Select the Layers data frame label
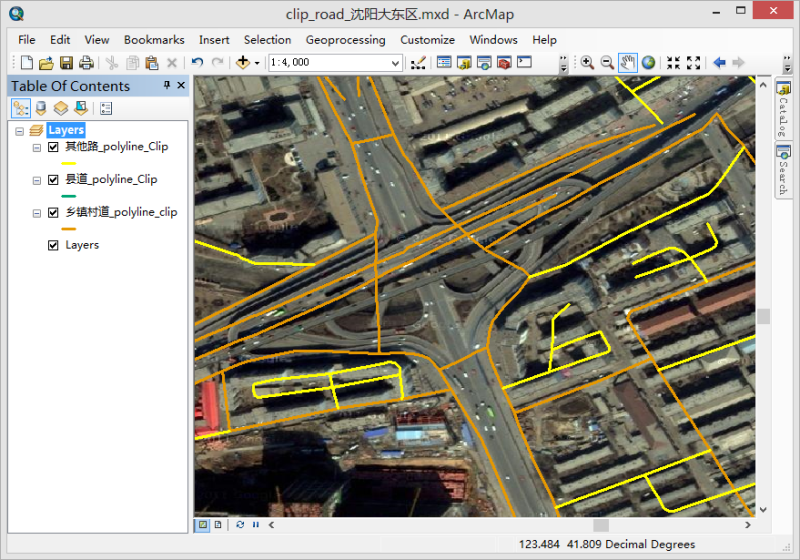The height and width of the screenshot is (560, 800). (66, 130)
